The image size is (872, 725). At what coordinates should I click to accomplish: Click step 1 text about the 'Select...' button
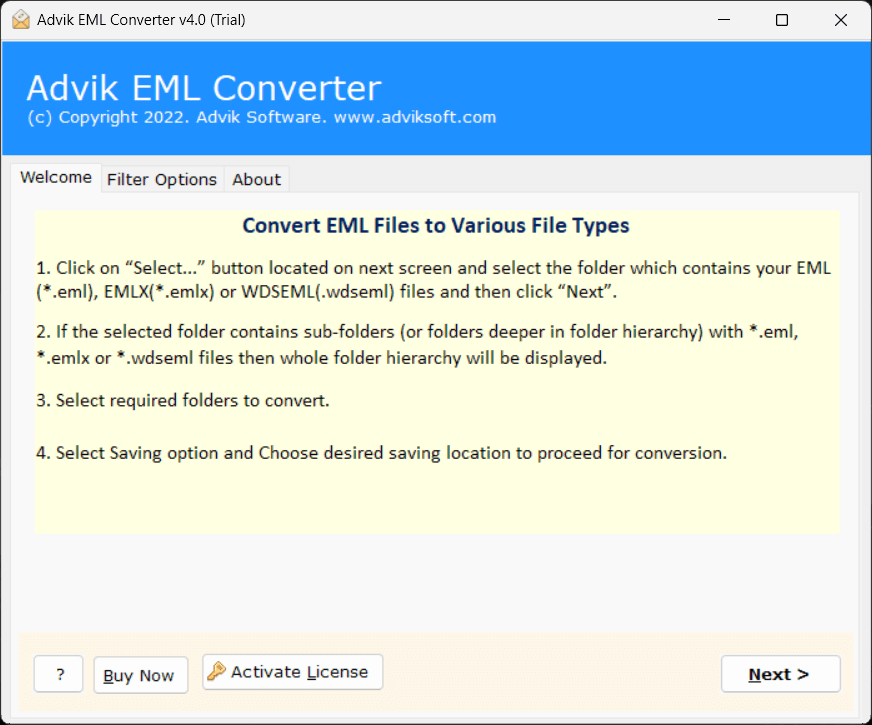tap(433, 280)
